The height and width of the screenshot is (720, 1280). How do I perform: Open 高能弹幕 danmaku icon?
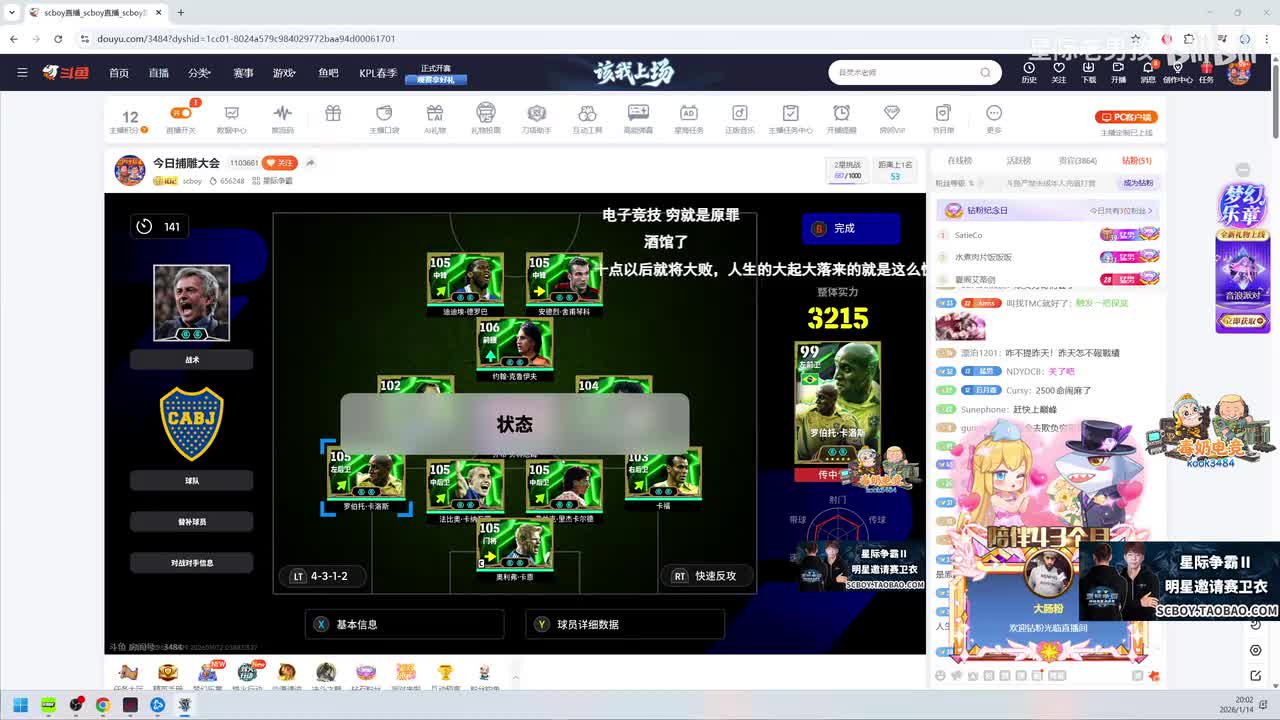click(x=638, y=119)
